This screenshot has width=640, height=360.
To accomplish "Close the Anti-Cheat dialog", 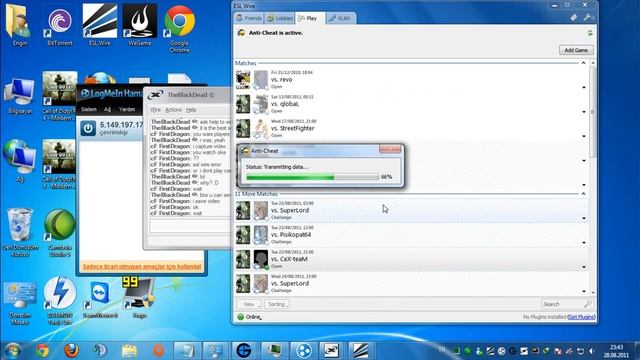I will pos(390,149).
